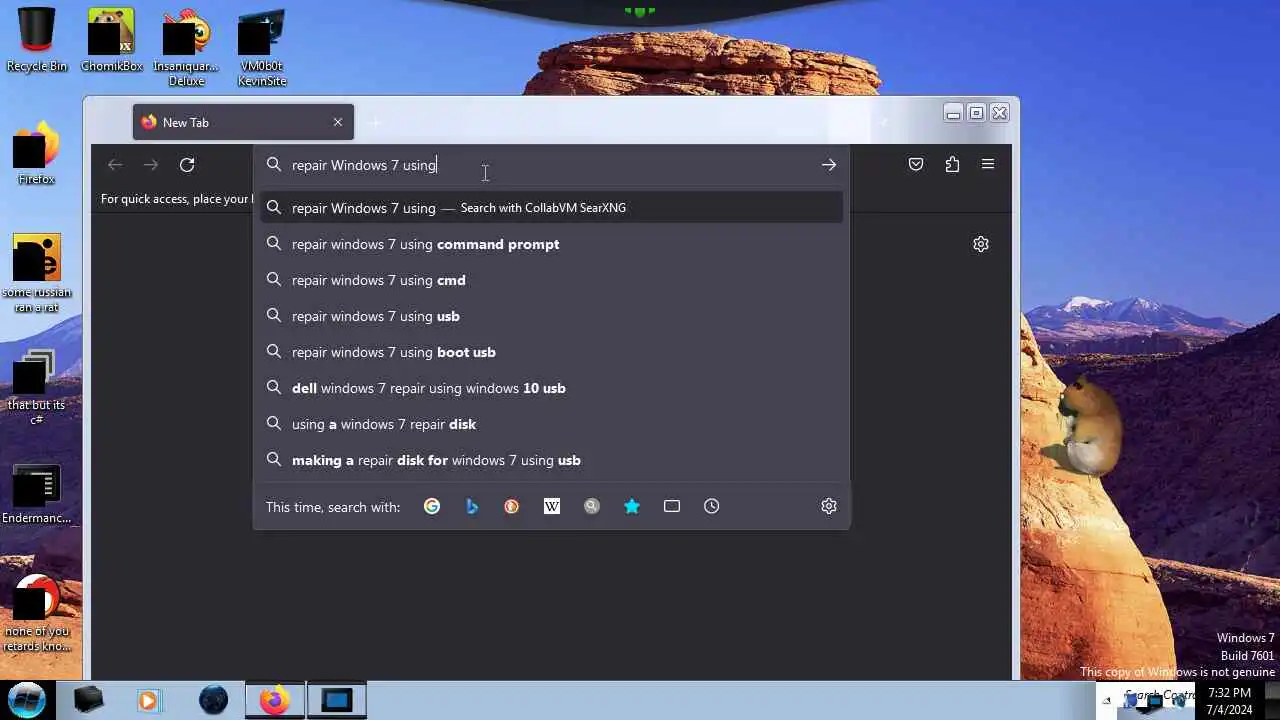Search this time with DuckDuckGo
Viewport: 1280px width, 720px height.
click(x=512, y=506)
